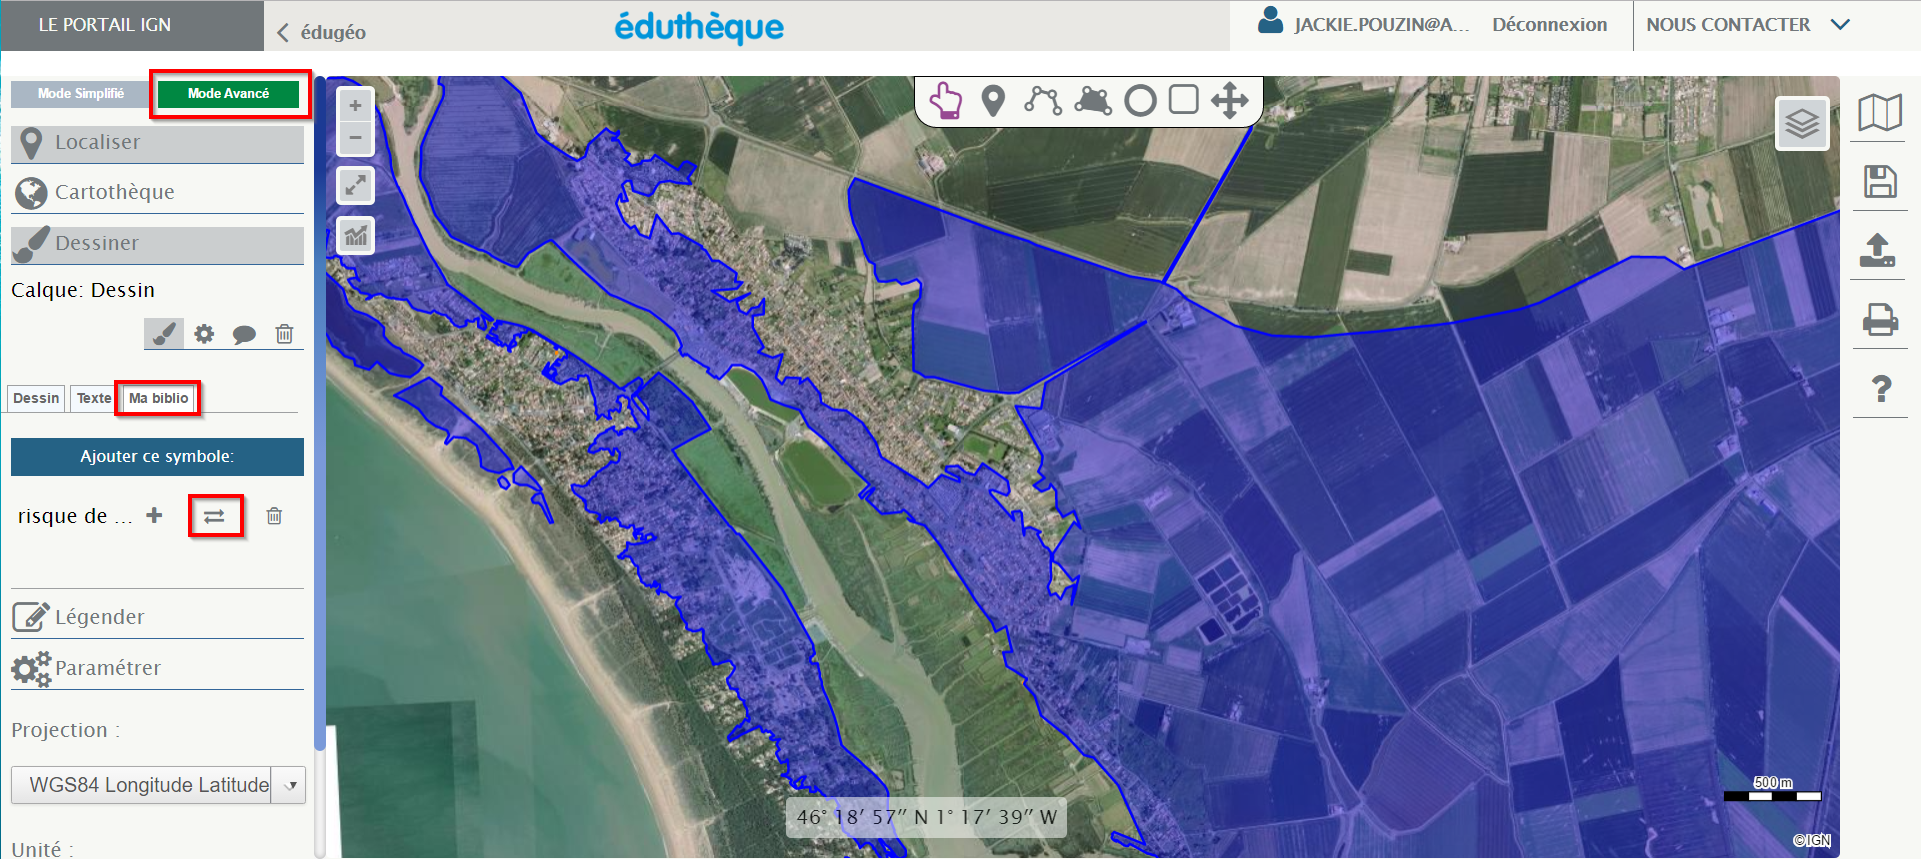This screenshot has width=1921, height=859.
Task: Click the Déconnexion link
Action: [1549, 25]
